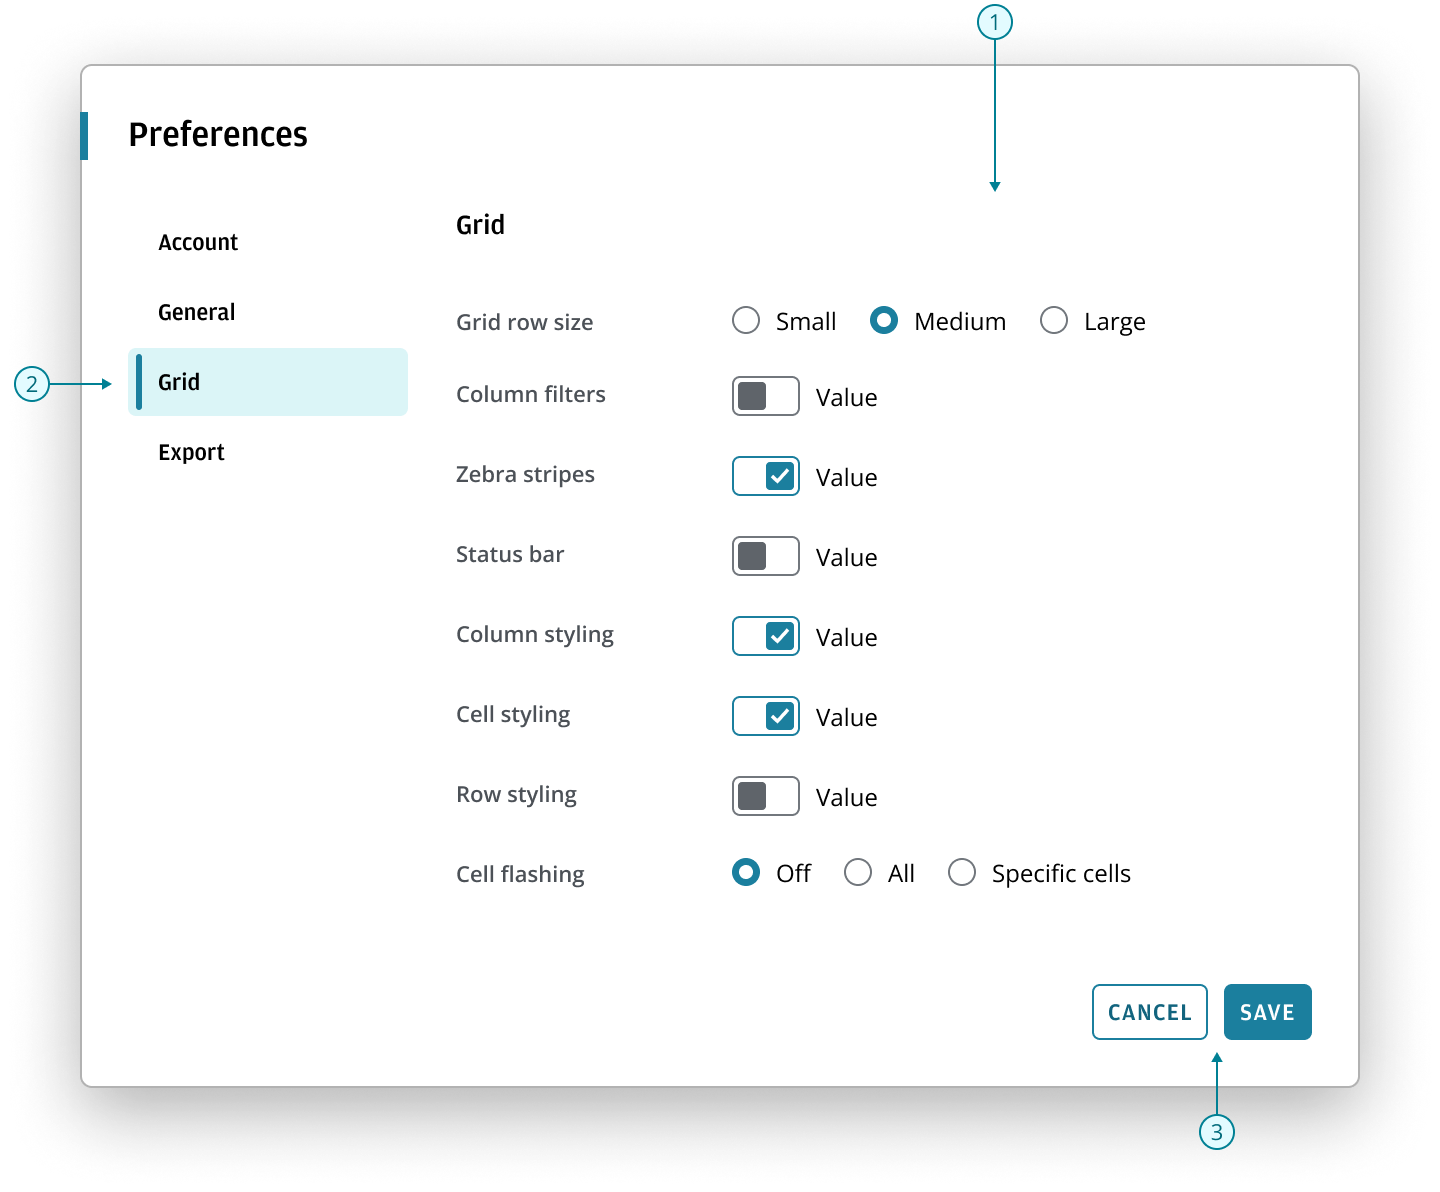The image size is (1440, 1192).
Task: Enable the Column filters toggle
Action: pyautogui.click(x=766, y=396)
